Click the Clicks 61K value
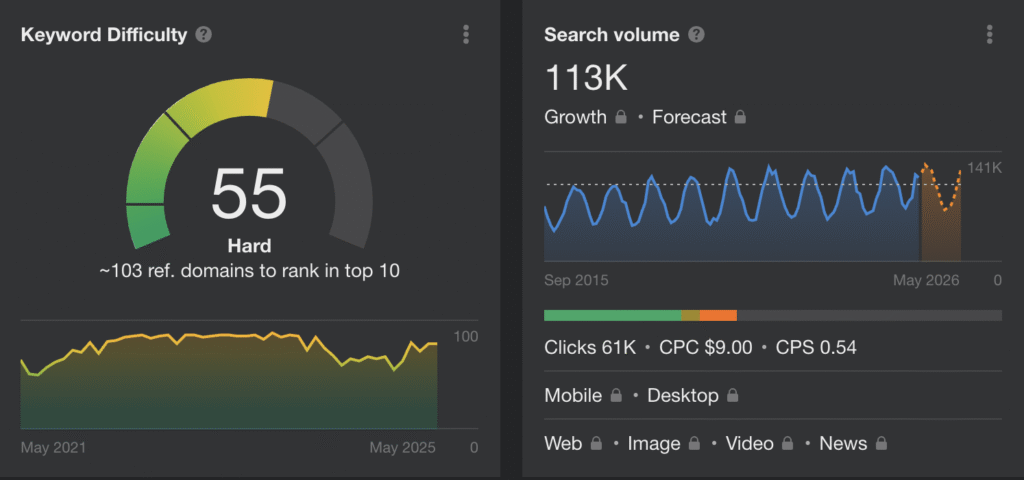Screen dimensions: 1024x480 click(x=590, y=347)
